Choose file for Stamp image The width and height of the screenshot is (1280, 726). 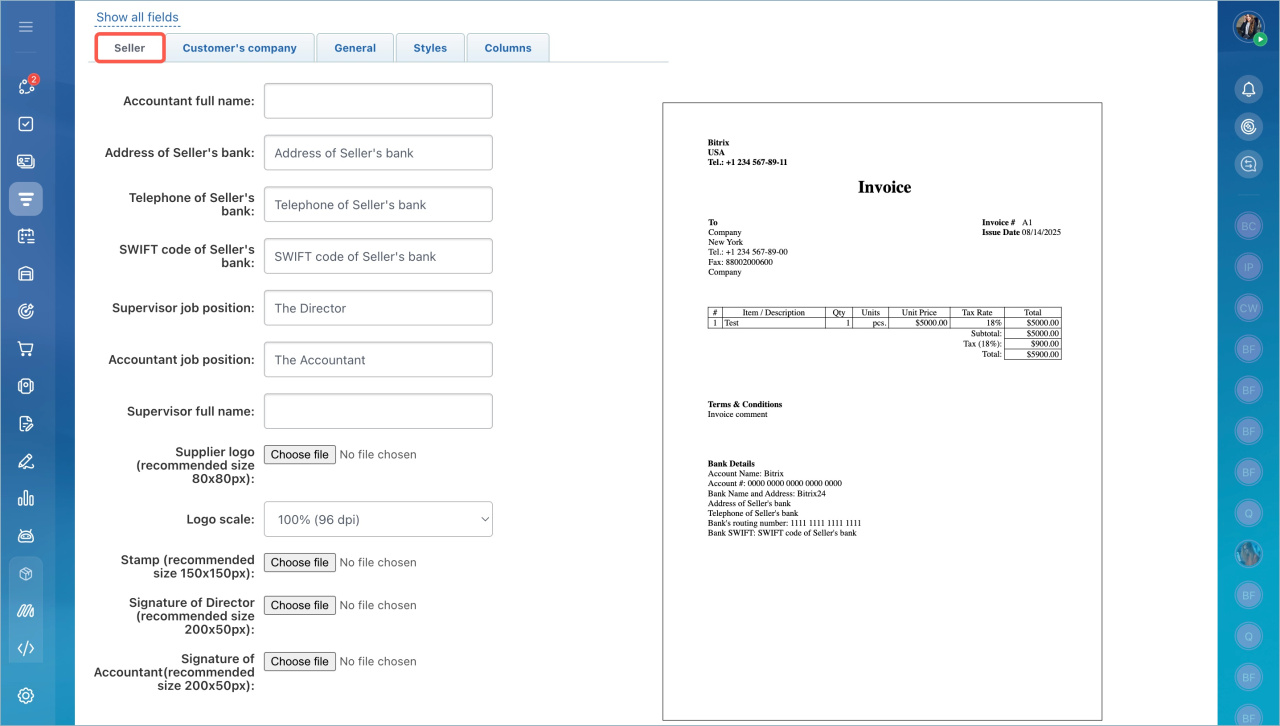pos(299,562)
